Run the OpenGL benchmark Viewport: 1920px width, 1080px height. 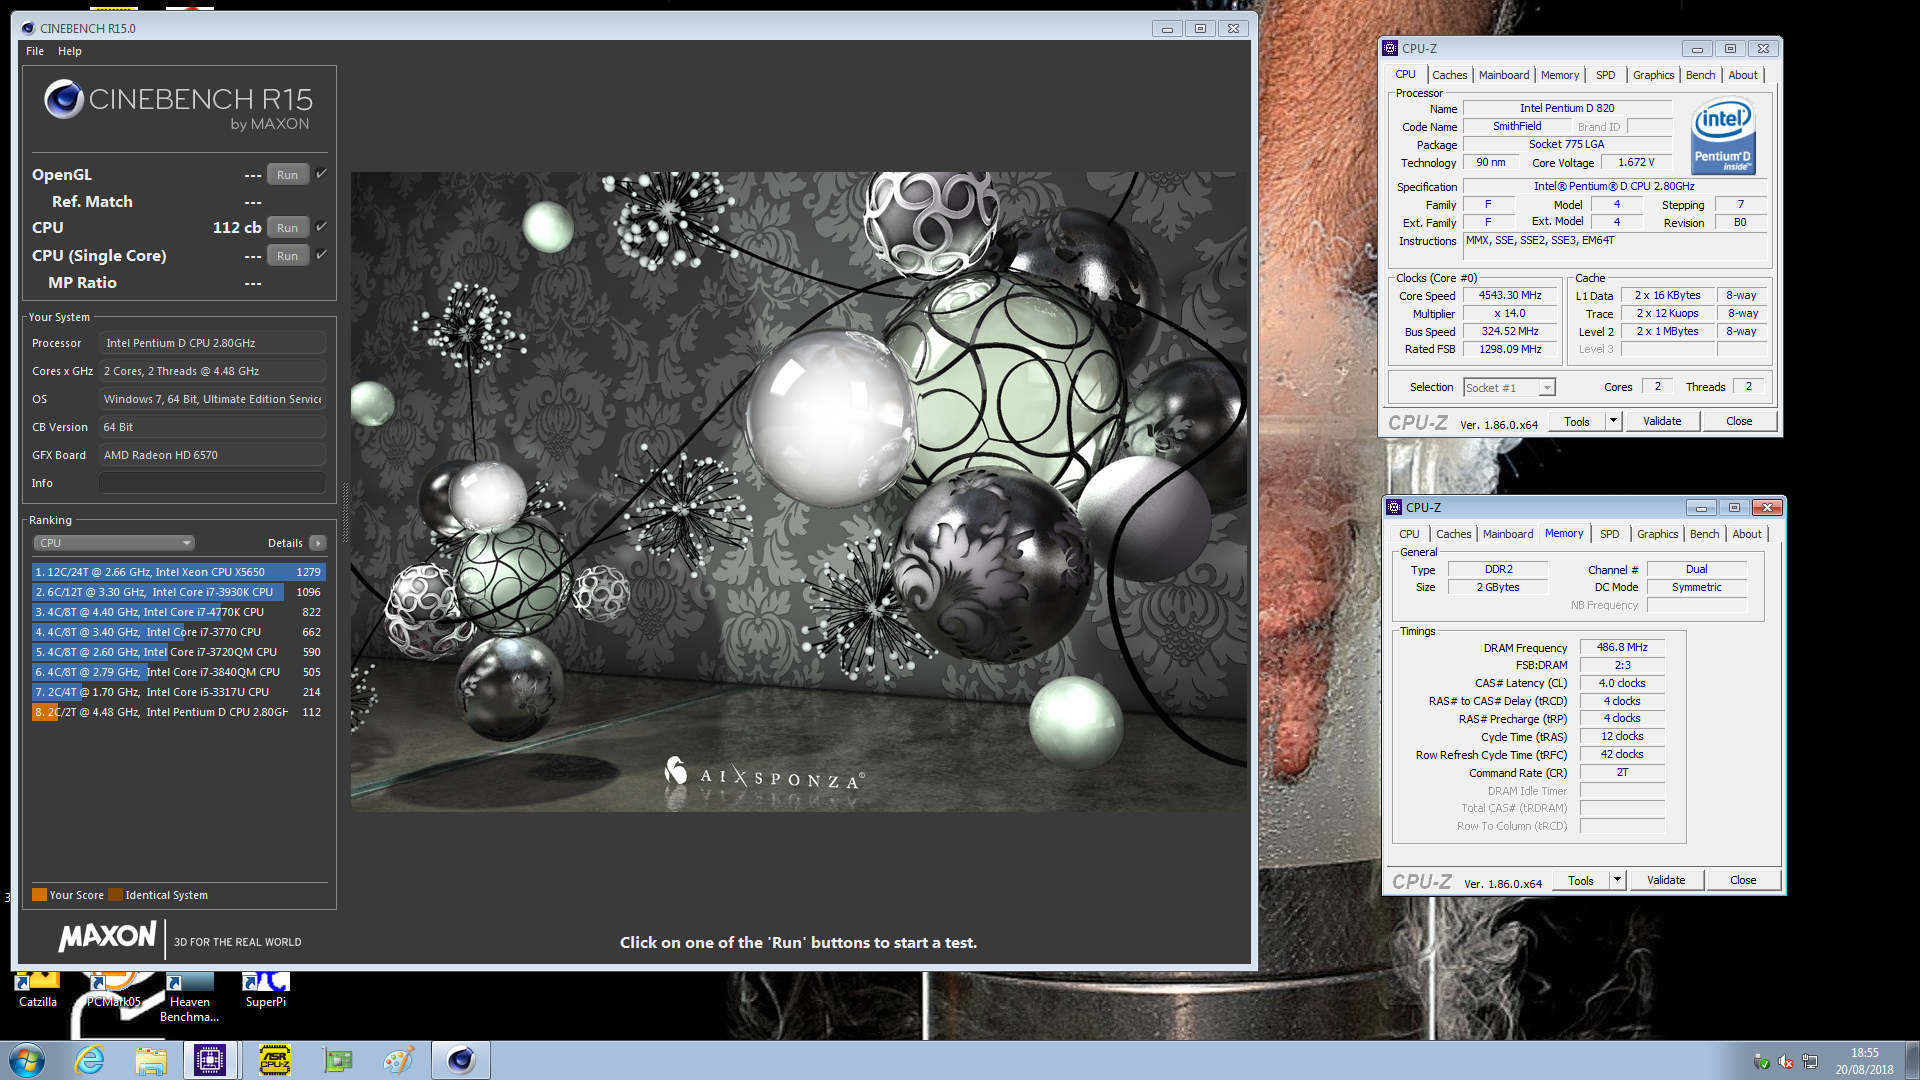pyautogui.click(x=287, y=175)
